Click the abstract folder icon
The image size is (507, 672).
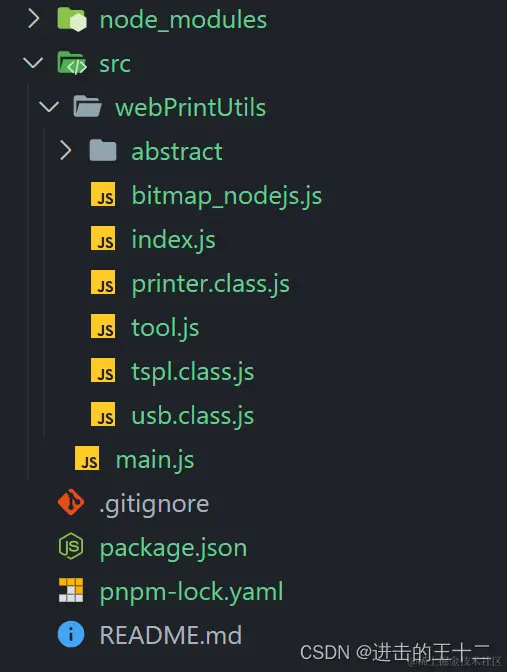click(103, 150)
